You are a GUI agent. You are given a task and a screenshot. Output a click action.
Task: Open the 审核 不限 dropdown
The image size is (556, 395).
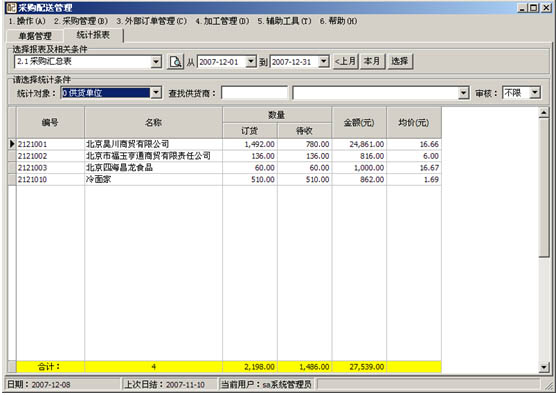pos(535,93)
